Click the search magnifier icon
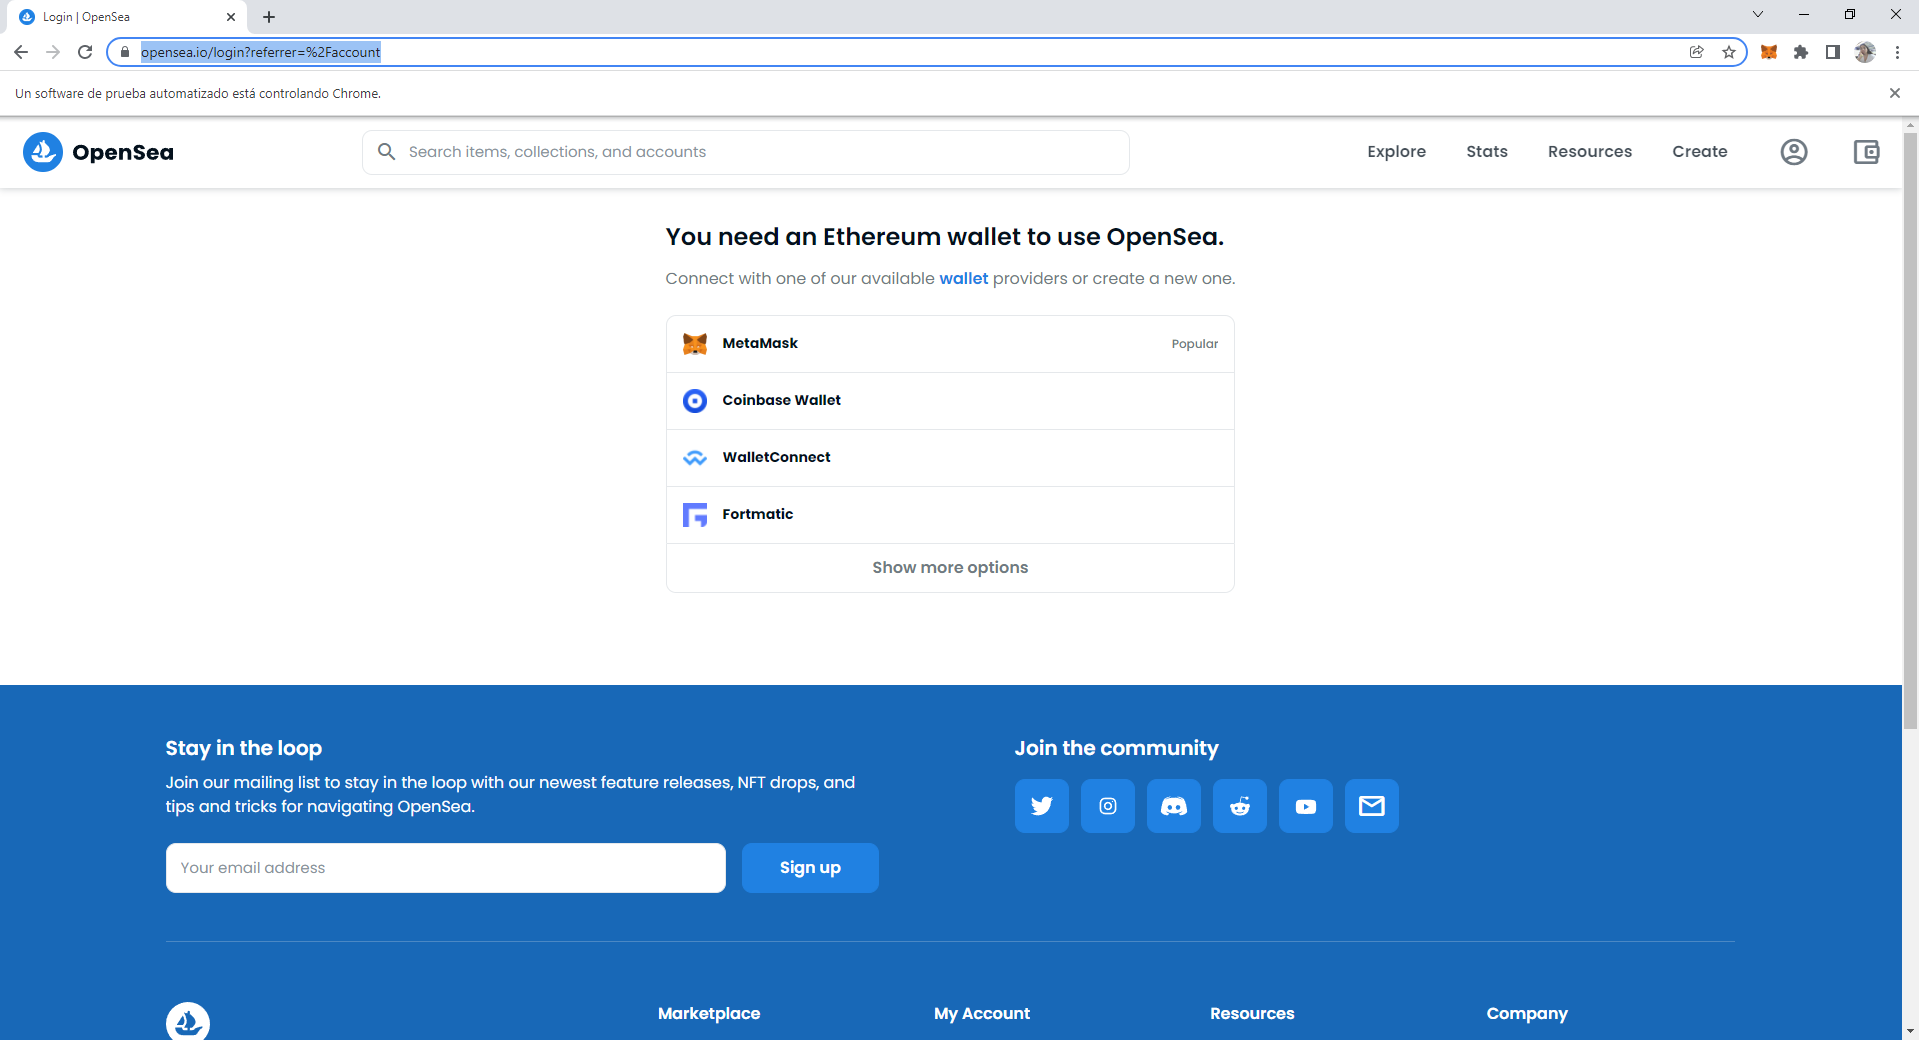This screenshot has height=1040, width=1919. (386, 152)
